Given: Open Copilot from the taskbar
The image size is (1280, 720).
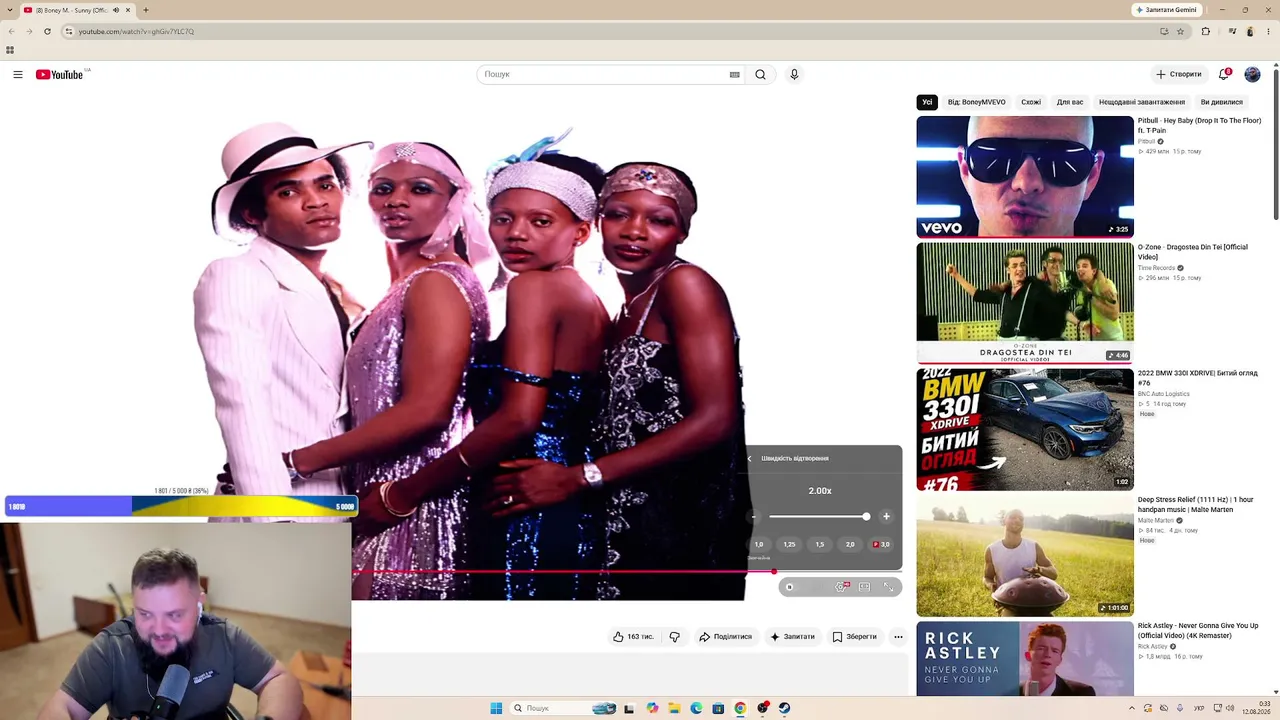Looking at the screenshot, I should [652, 708].
